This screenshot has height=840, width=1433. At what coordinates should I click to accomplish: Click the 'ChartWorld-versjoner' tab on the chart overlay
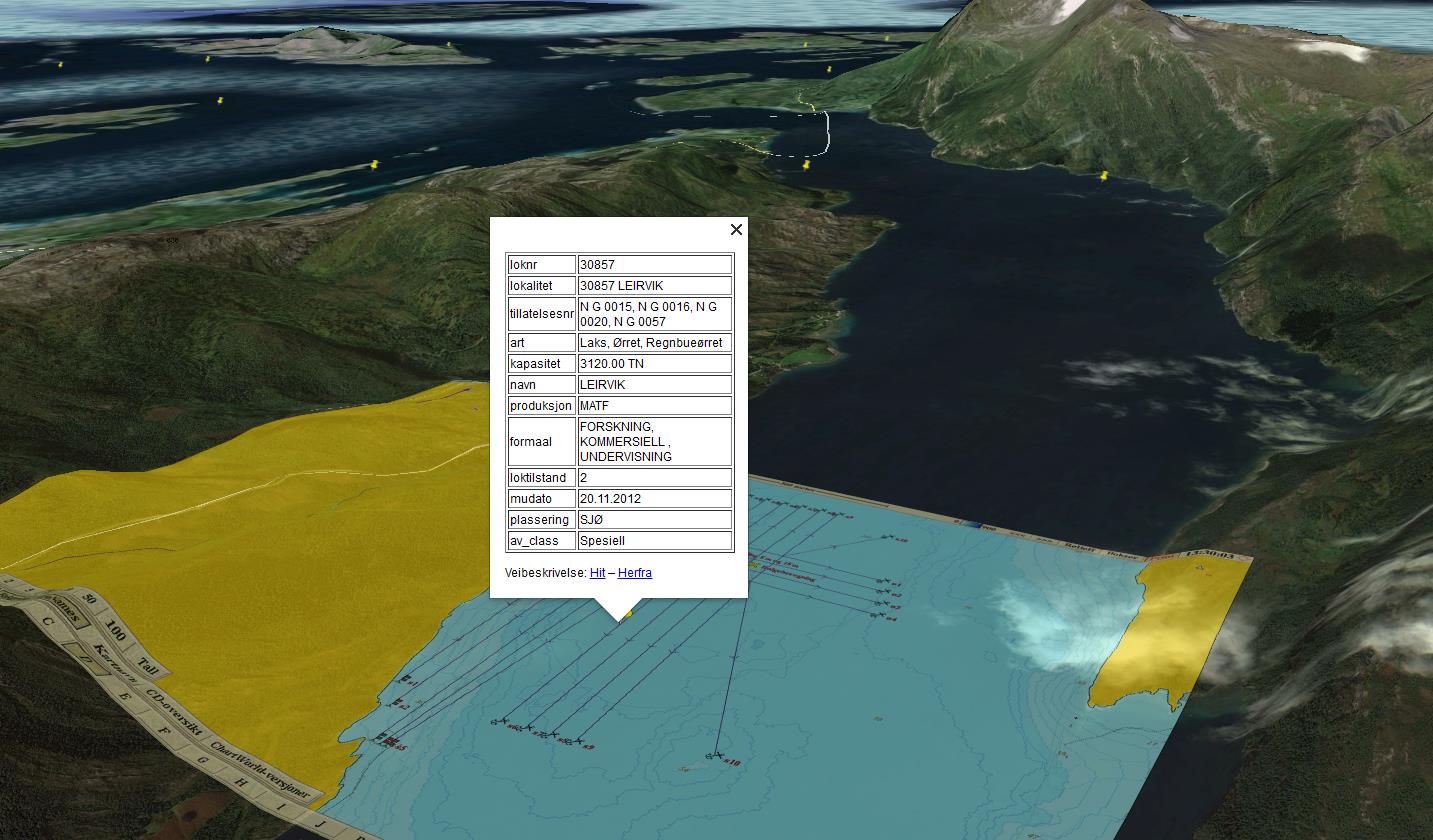tap(261, 770)
